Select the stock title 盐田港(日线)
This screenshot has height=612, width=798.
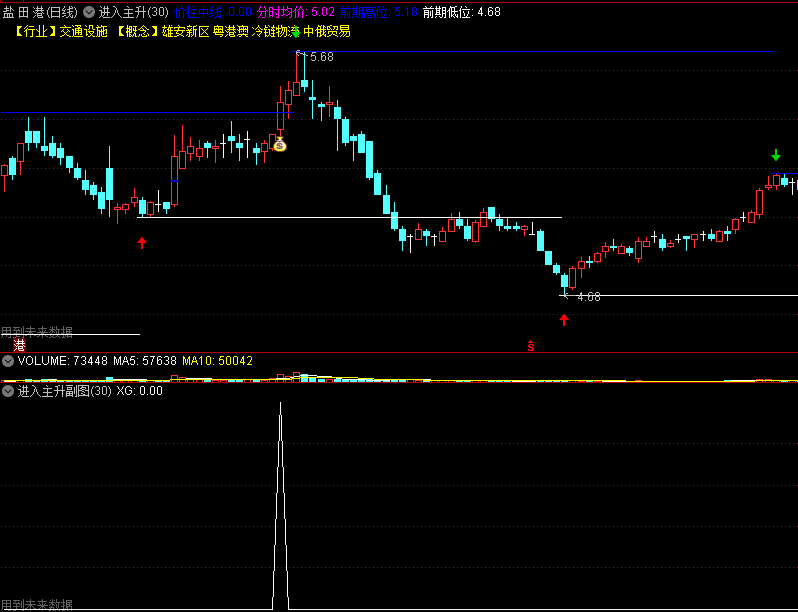[40, 12]
